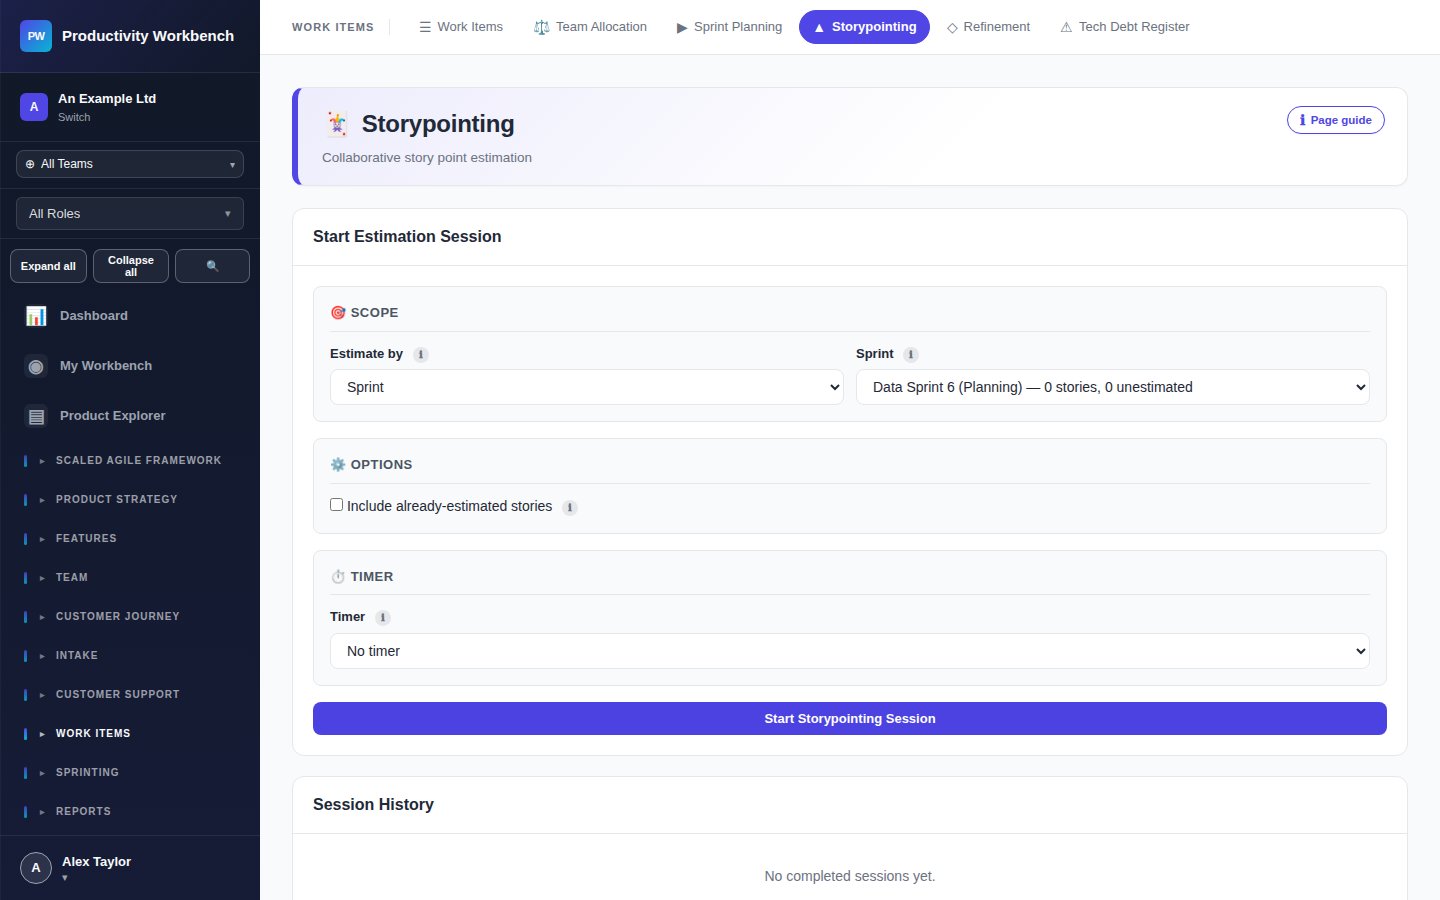Click the Sprint Planning play icon
1440x900 pixels.
[x=682, y=27]
